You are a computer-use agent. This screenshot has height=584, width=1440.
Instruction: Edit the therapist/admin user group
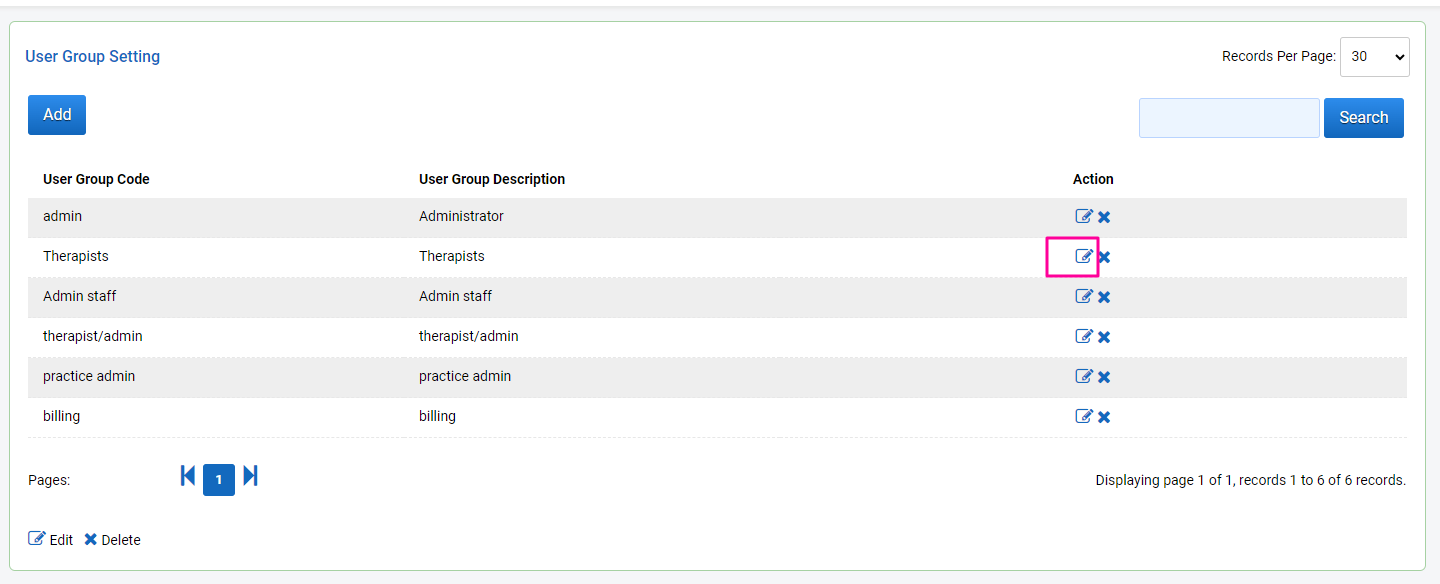(x=1083, y=336)
